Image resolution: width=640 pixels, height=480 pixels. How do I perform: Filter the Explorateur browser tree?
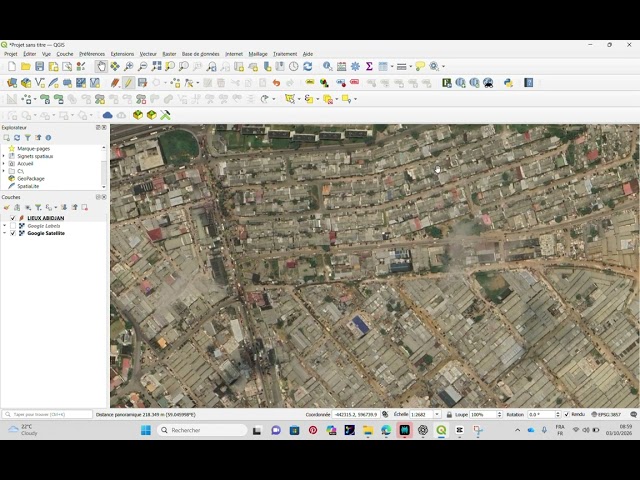(x=27, y=138)
